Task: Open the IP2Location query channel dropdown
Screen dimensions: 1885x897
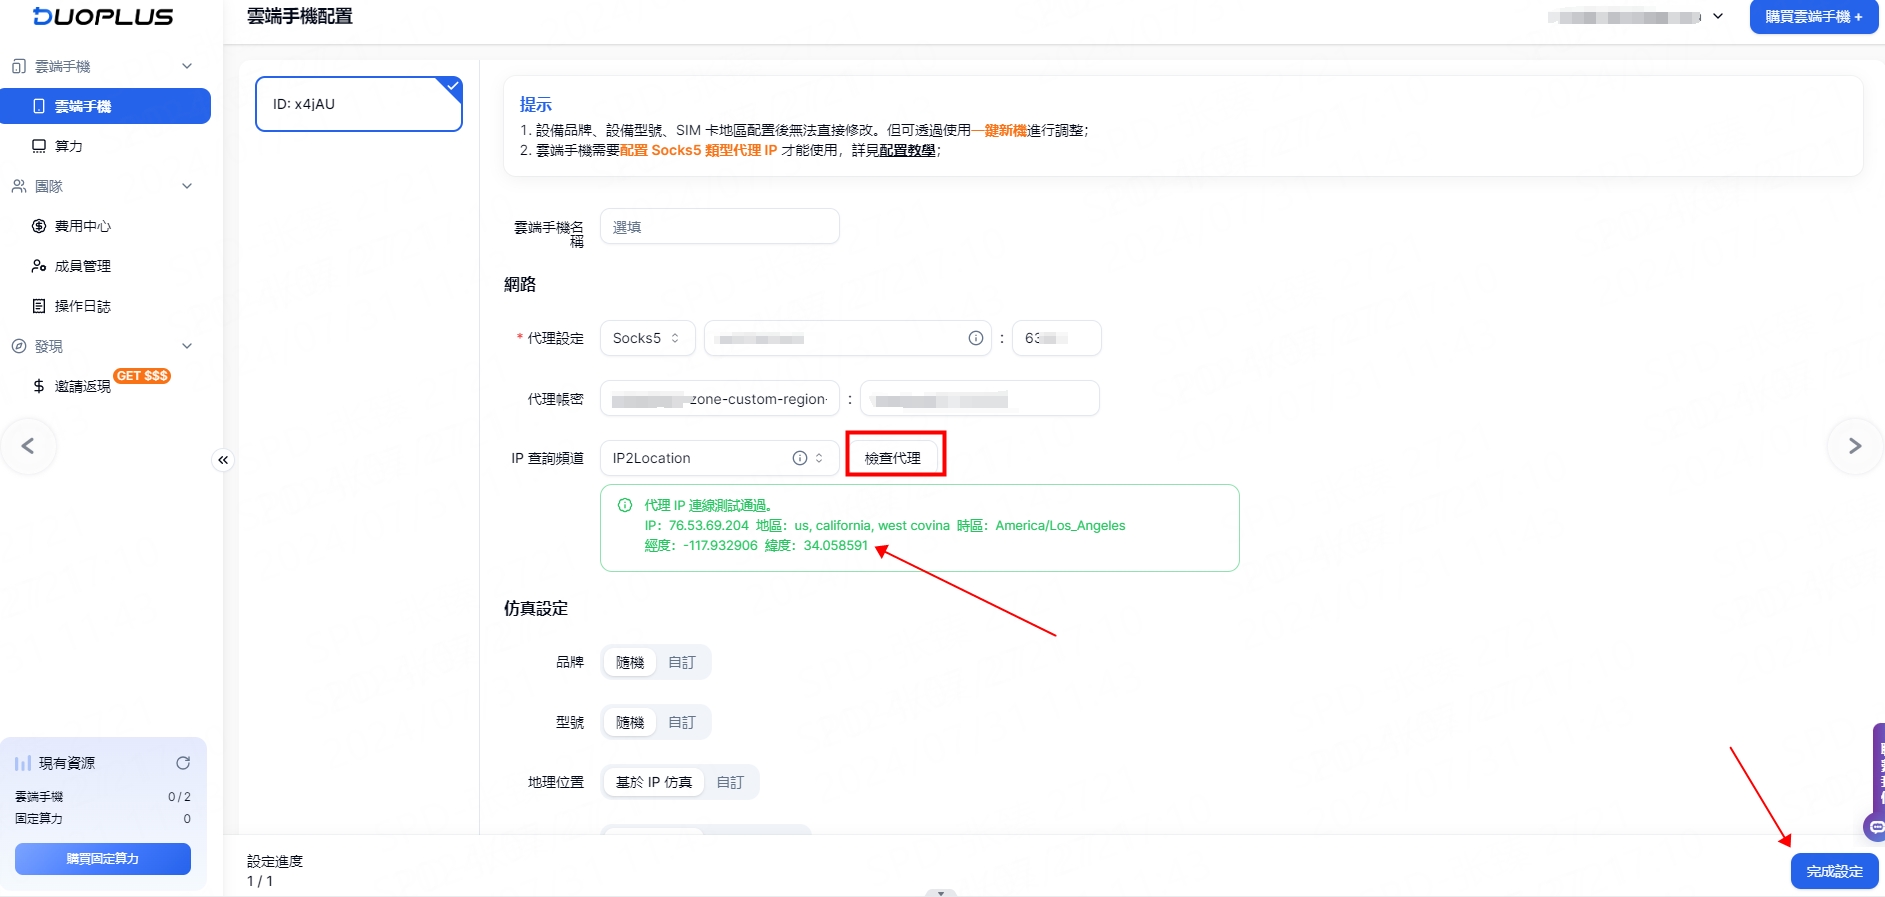Action: pos(718,458)
